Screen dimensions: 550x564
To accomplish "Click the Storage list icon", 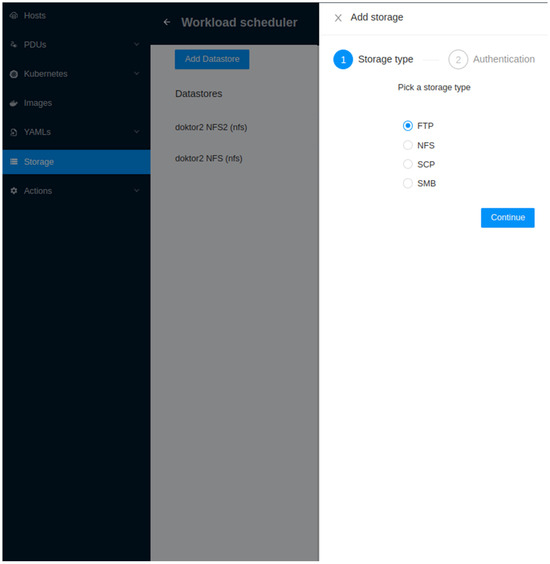I will coord(14,162).
